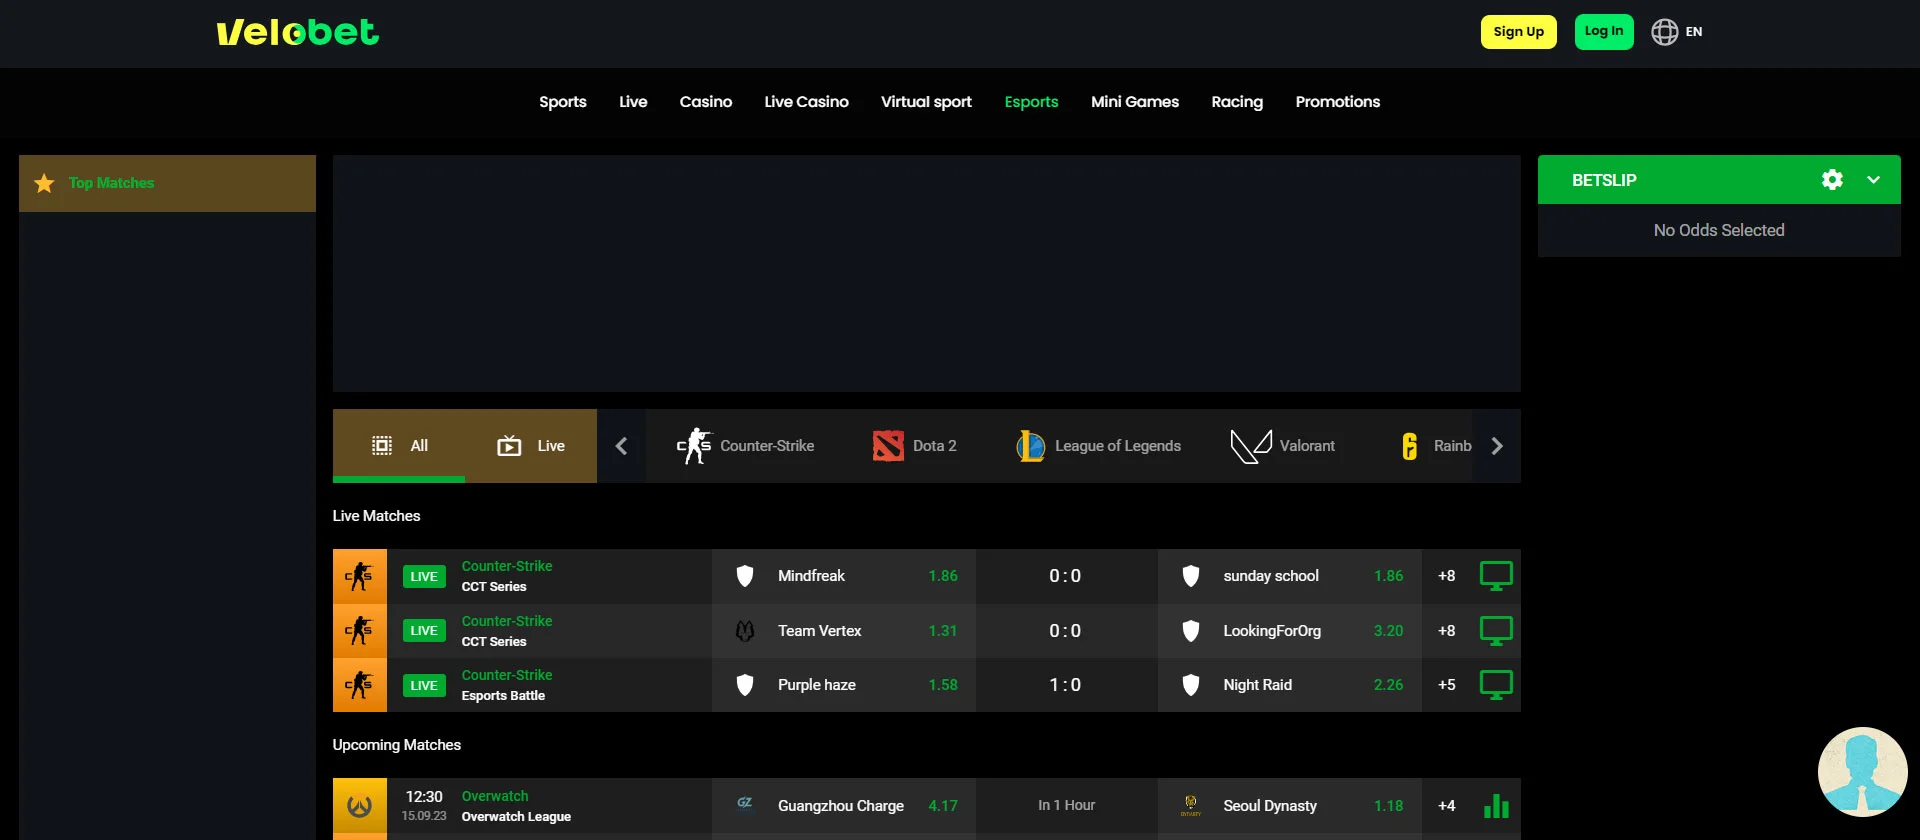Click the Sign Up button
Viewport: 1920px width, 840px height.
point(1518,32)
